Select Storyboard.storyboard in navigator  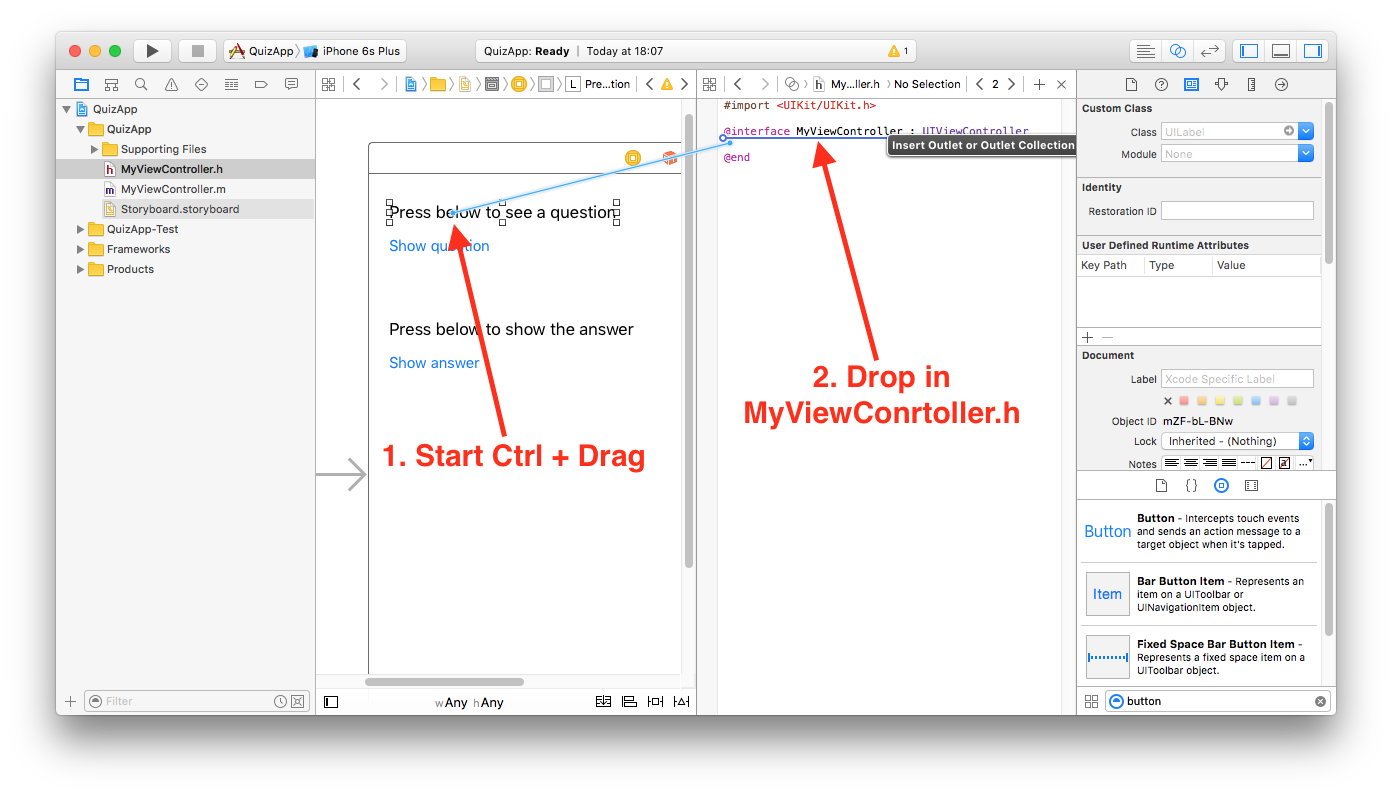[x=179, y=209]
